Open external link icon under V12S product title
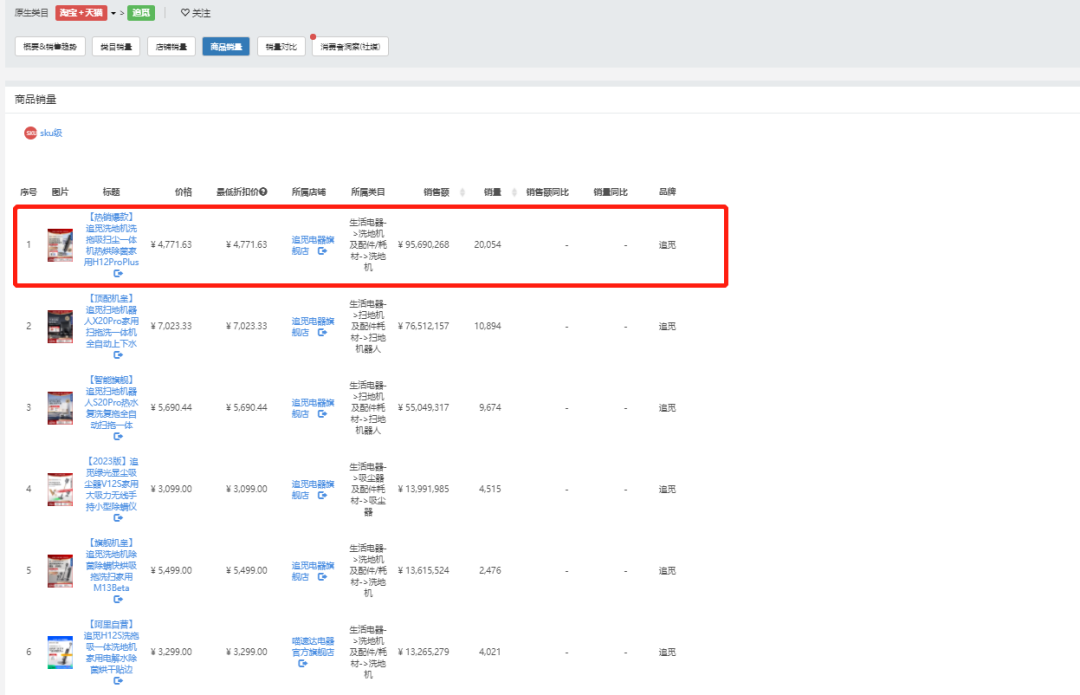The image size is (1080, 695). (118, 518)
